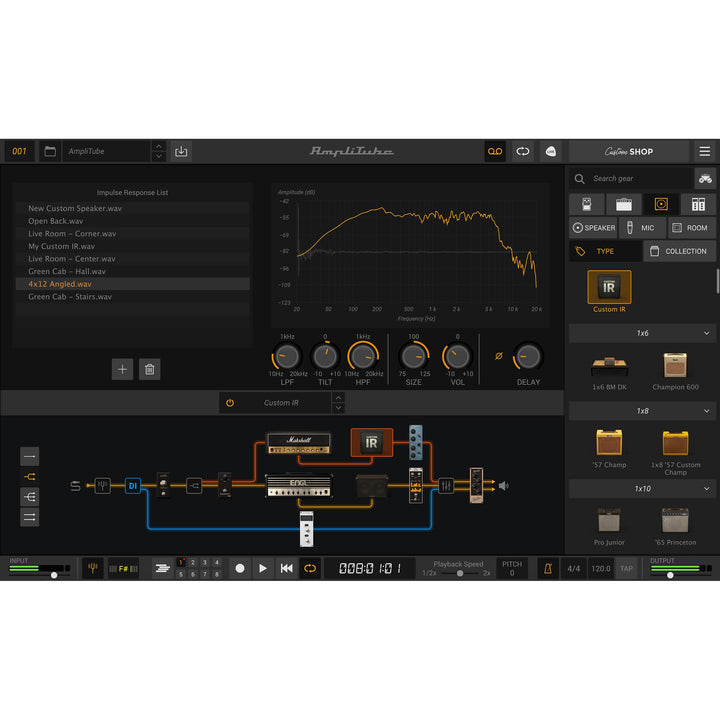The width and height of the screenshot is (720, 720).
Task: Toggle Custom IR power button
Action: pos(230,403)
